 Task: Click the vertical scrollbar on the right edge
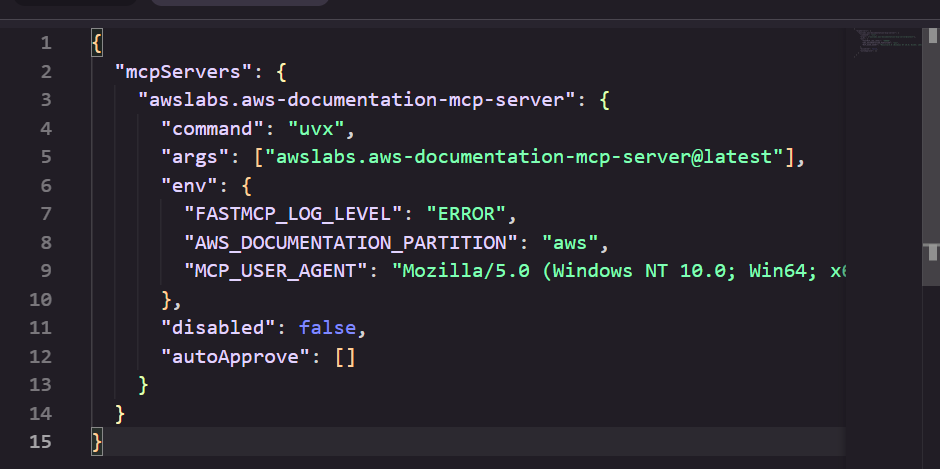933,250
